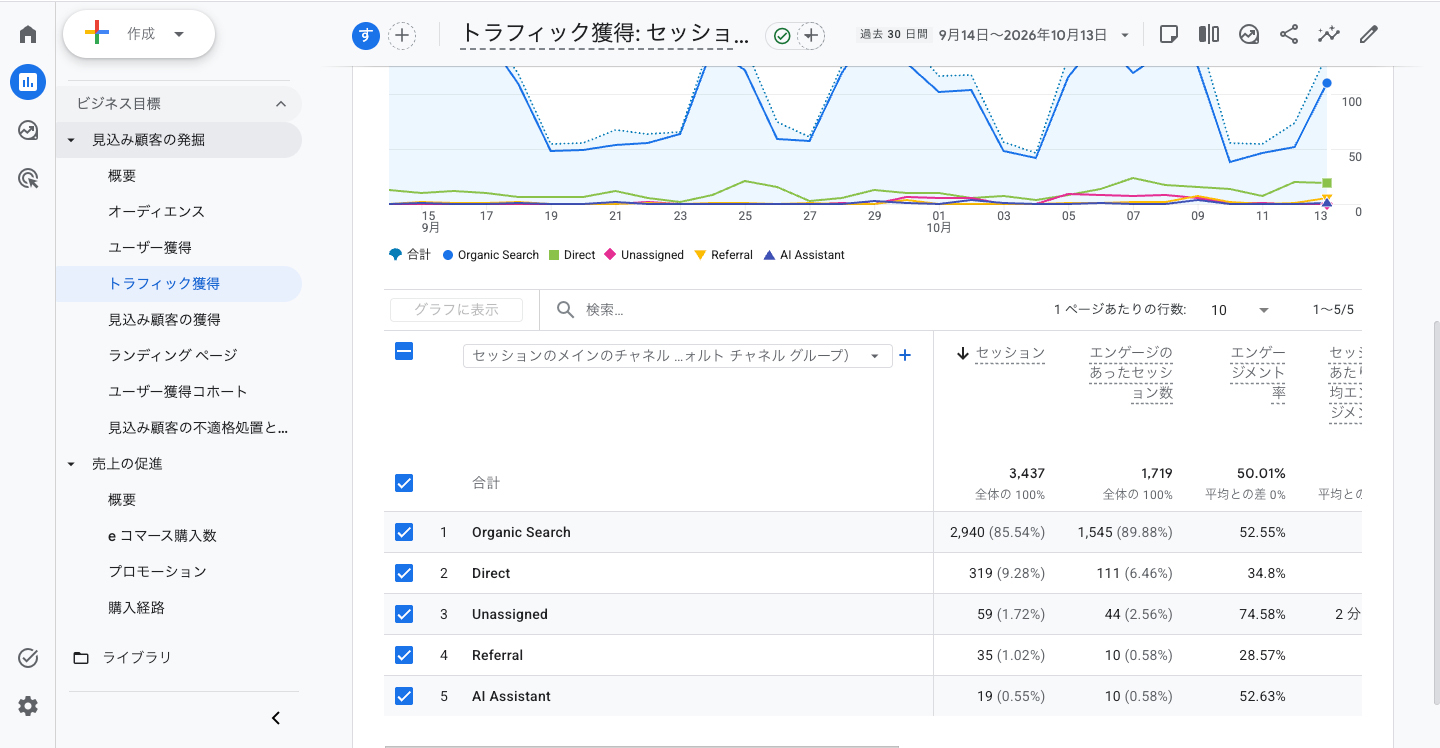
Task: Open the checkmark-circle icon above settings
Action: point(28,658)
